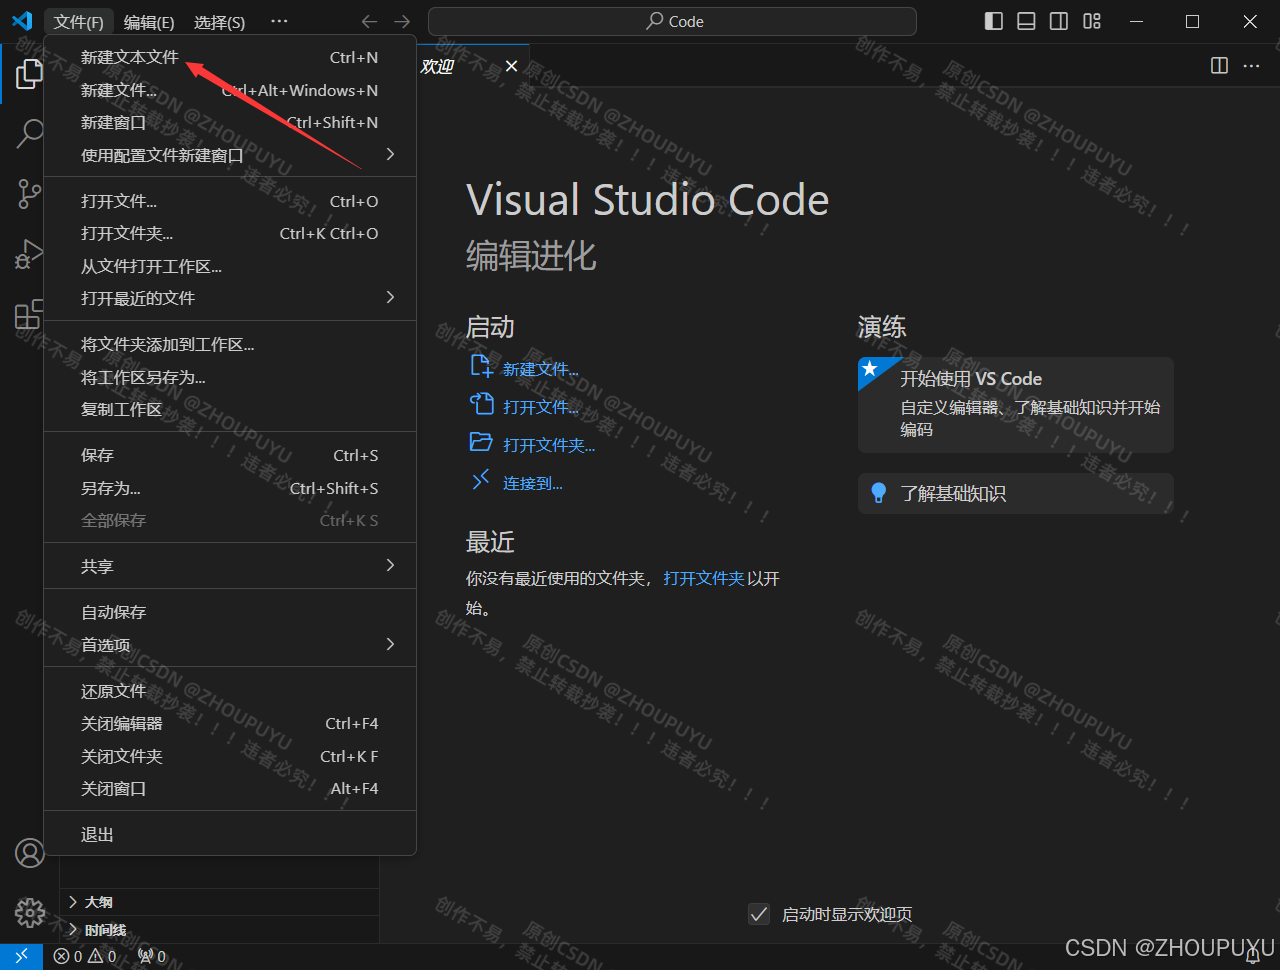Screen dimensions: 1280x970
Task: Expand 打开最近的文件 submenu
Action: (230, 298)
